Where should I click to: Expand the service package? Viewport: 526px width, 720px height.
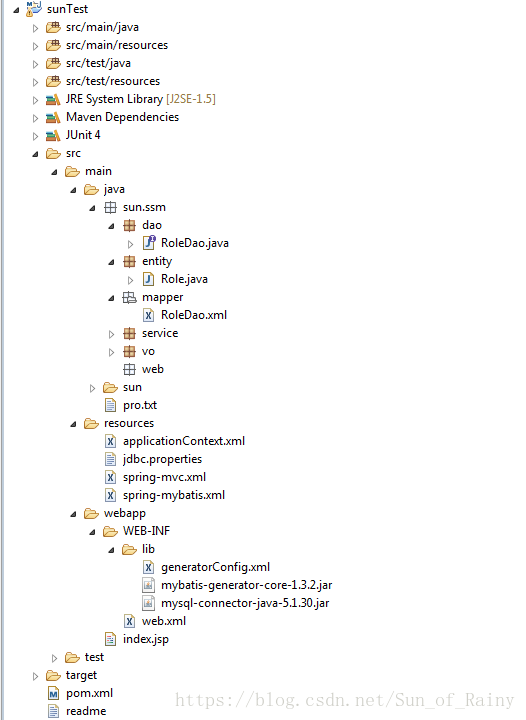(111, 334)
